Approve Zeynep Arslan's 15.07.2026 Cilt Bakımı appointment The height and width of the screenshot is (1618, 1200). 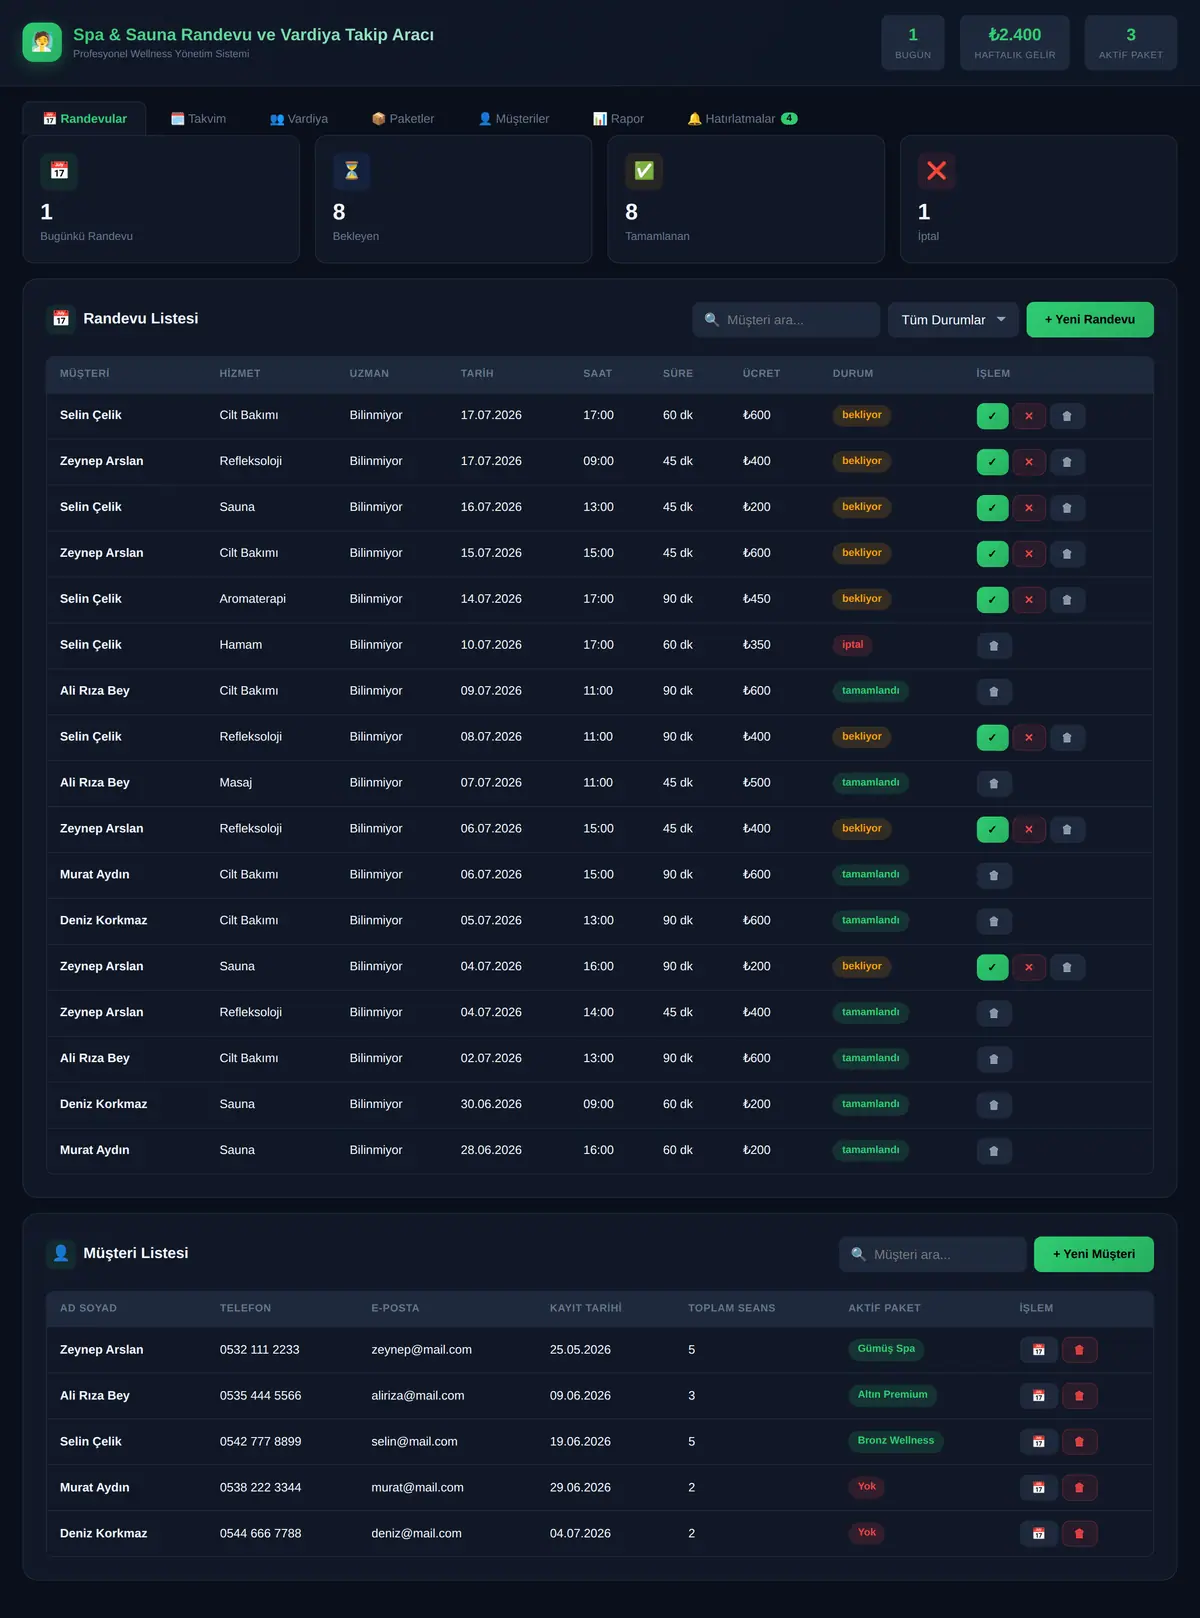coord(992,554)
